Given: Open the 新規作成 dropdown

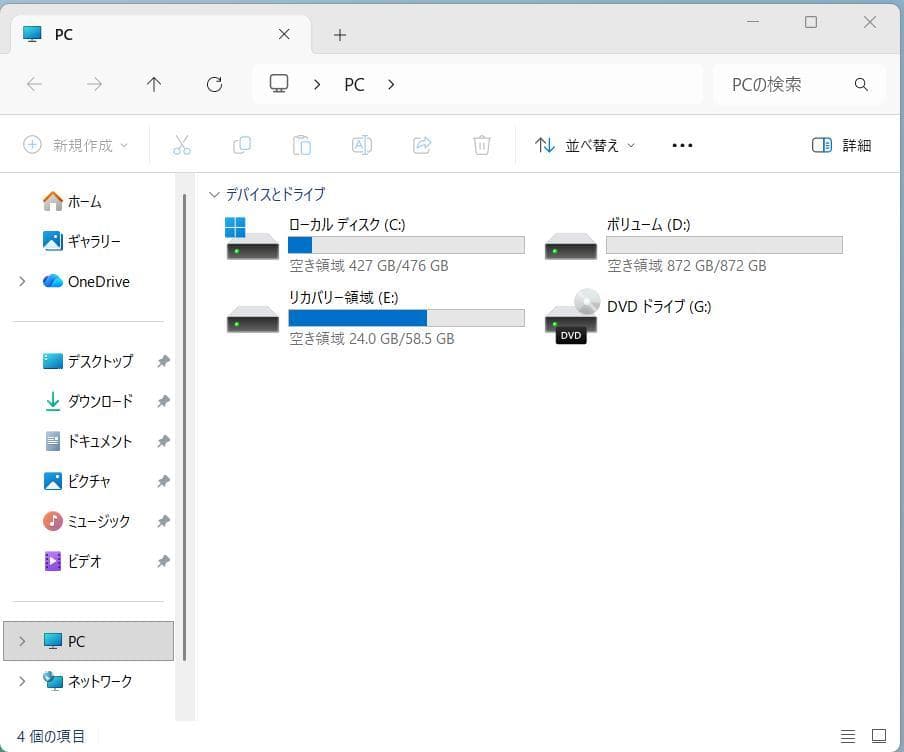Looking at the screenshot, I should 75,145.
